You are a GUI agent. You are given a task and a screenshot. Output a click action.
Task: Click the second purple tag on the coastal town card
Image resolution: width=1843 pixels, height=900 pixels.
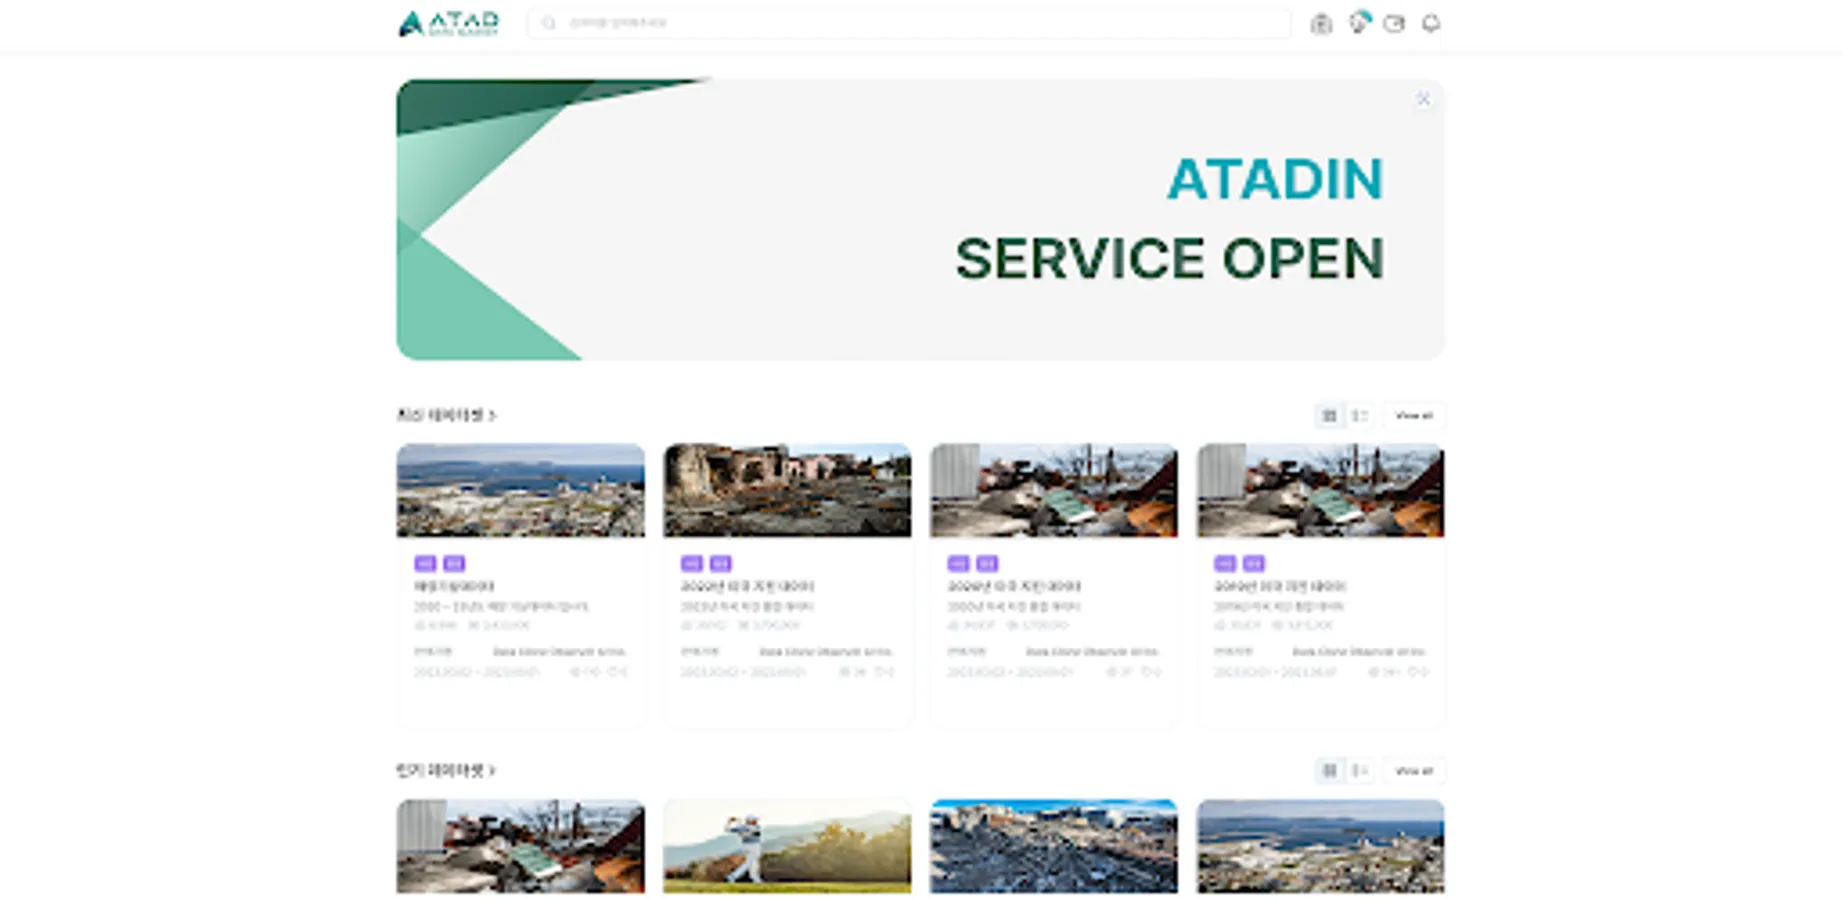pos(454,564)
